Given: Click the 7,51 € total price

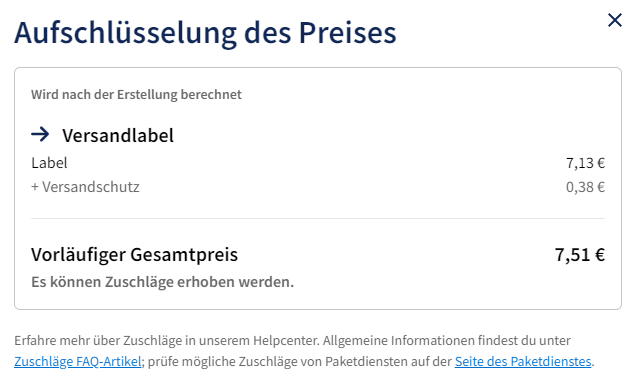Looking at the screenshot, I should click(x=580, y=255).
